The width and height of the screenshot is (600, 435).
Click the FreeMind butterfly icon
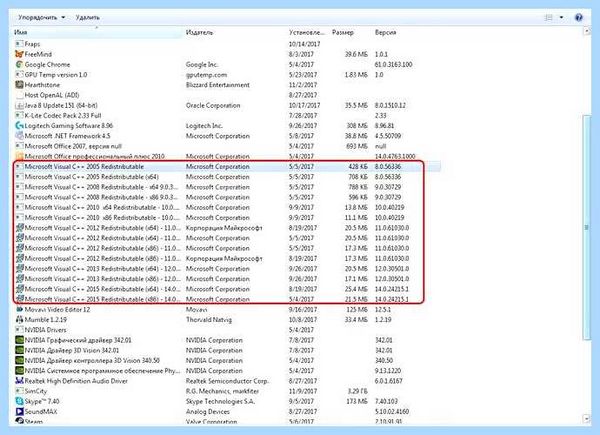[19, 54]
